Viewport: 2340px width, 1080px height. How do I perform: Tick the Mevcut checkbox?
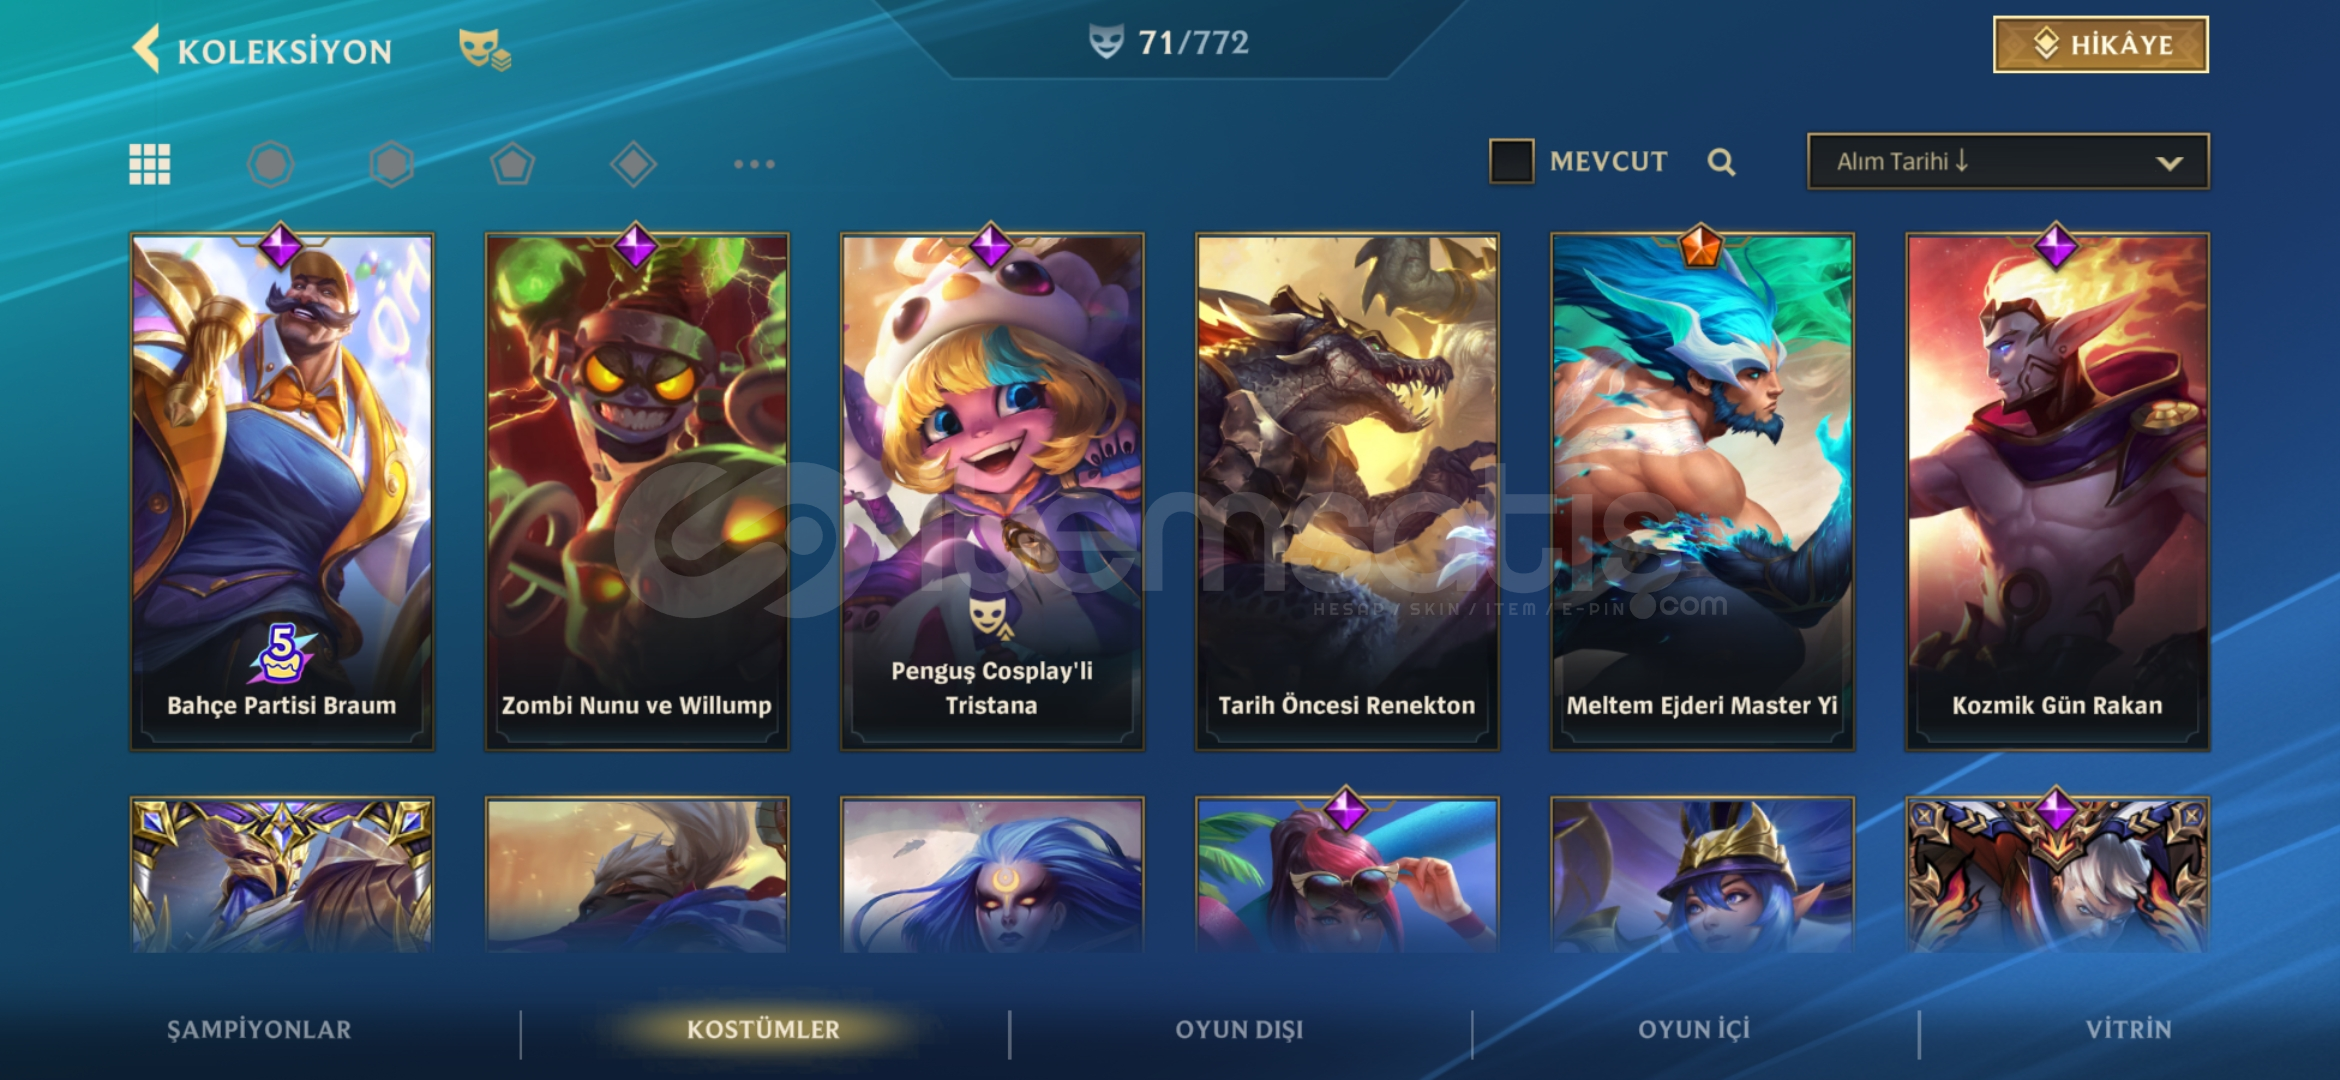click(x=1511, y=161)
